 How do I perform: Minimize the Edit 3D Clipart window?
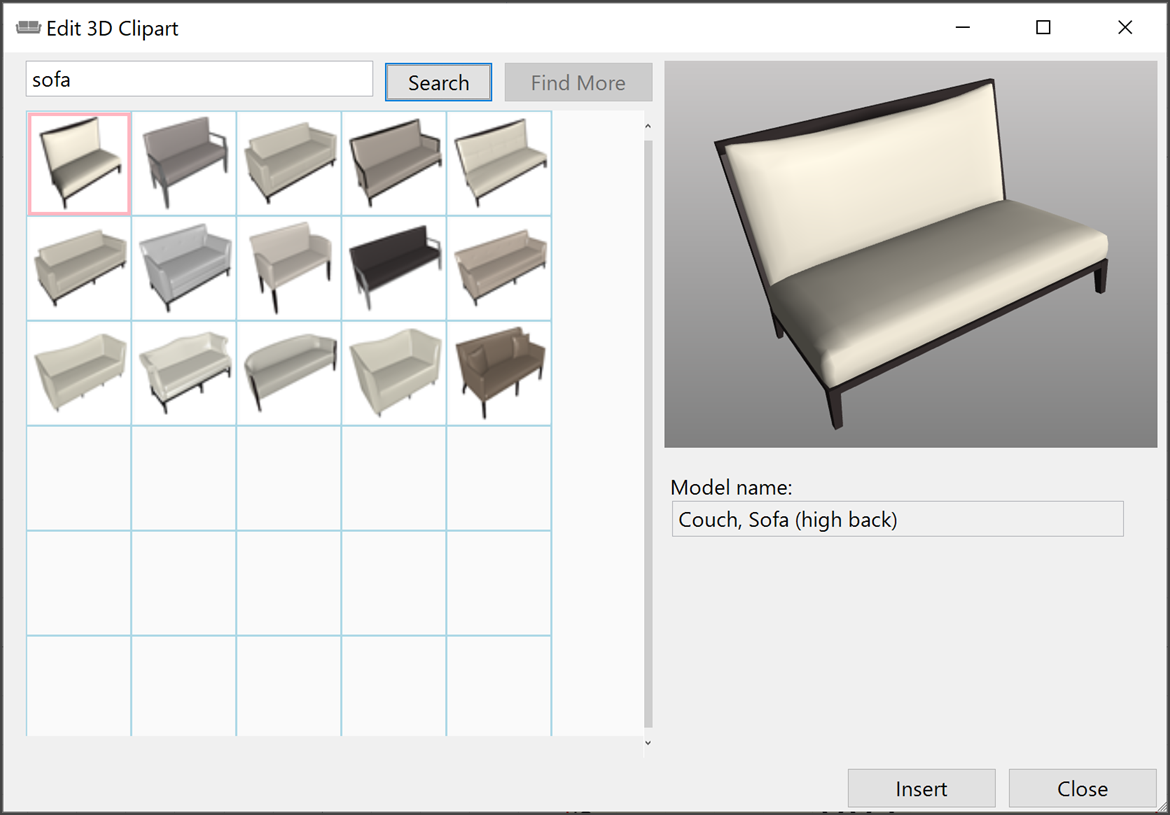click(x=963, y=28)
